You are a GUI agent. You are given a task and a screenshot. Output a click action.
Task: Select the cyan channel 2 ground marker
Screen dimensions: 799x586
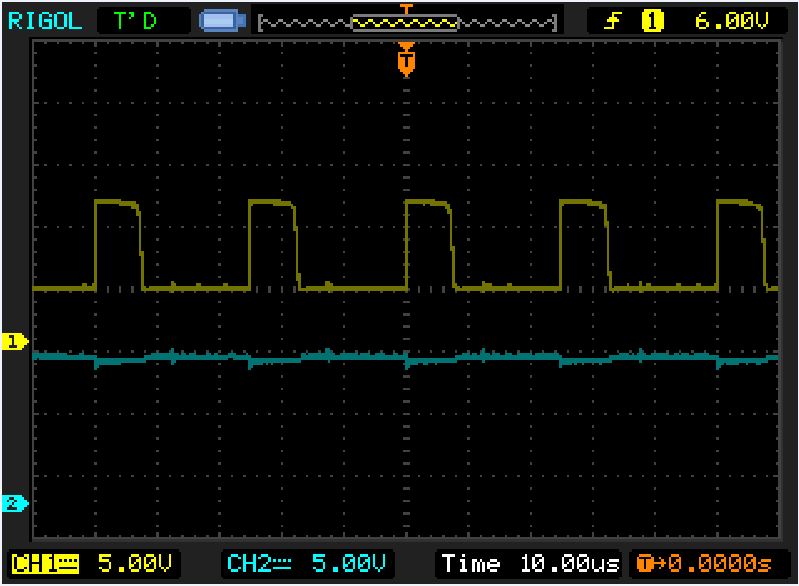tap(15, 503)
